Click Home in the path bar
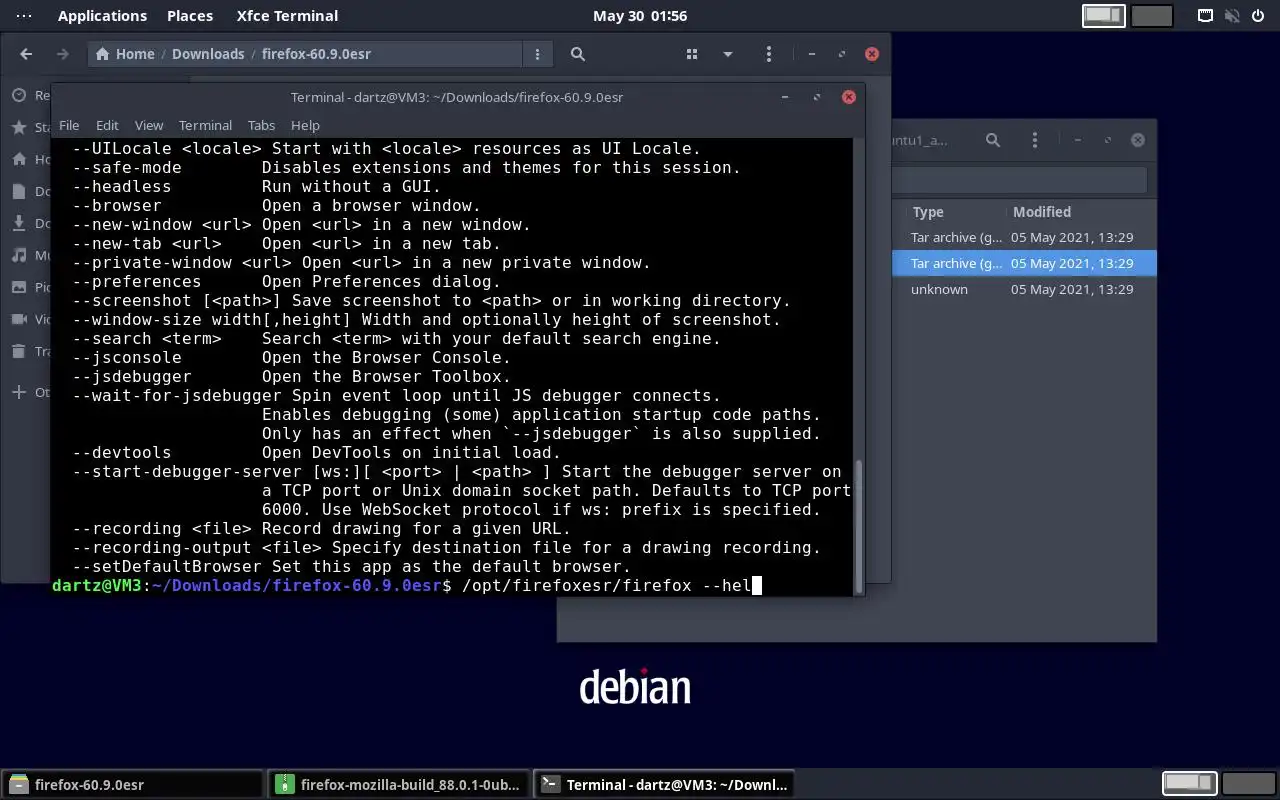The width and height of the screenshot is (1280, 800). 125,54
